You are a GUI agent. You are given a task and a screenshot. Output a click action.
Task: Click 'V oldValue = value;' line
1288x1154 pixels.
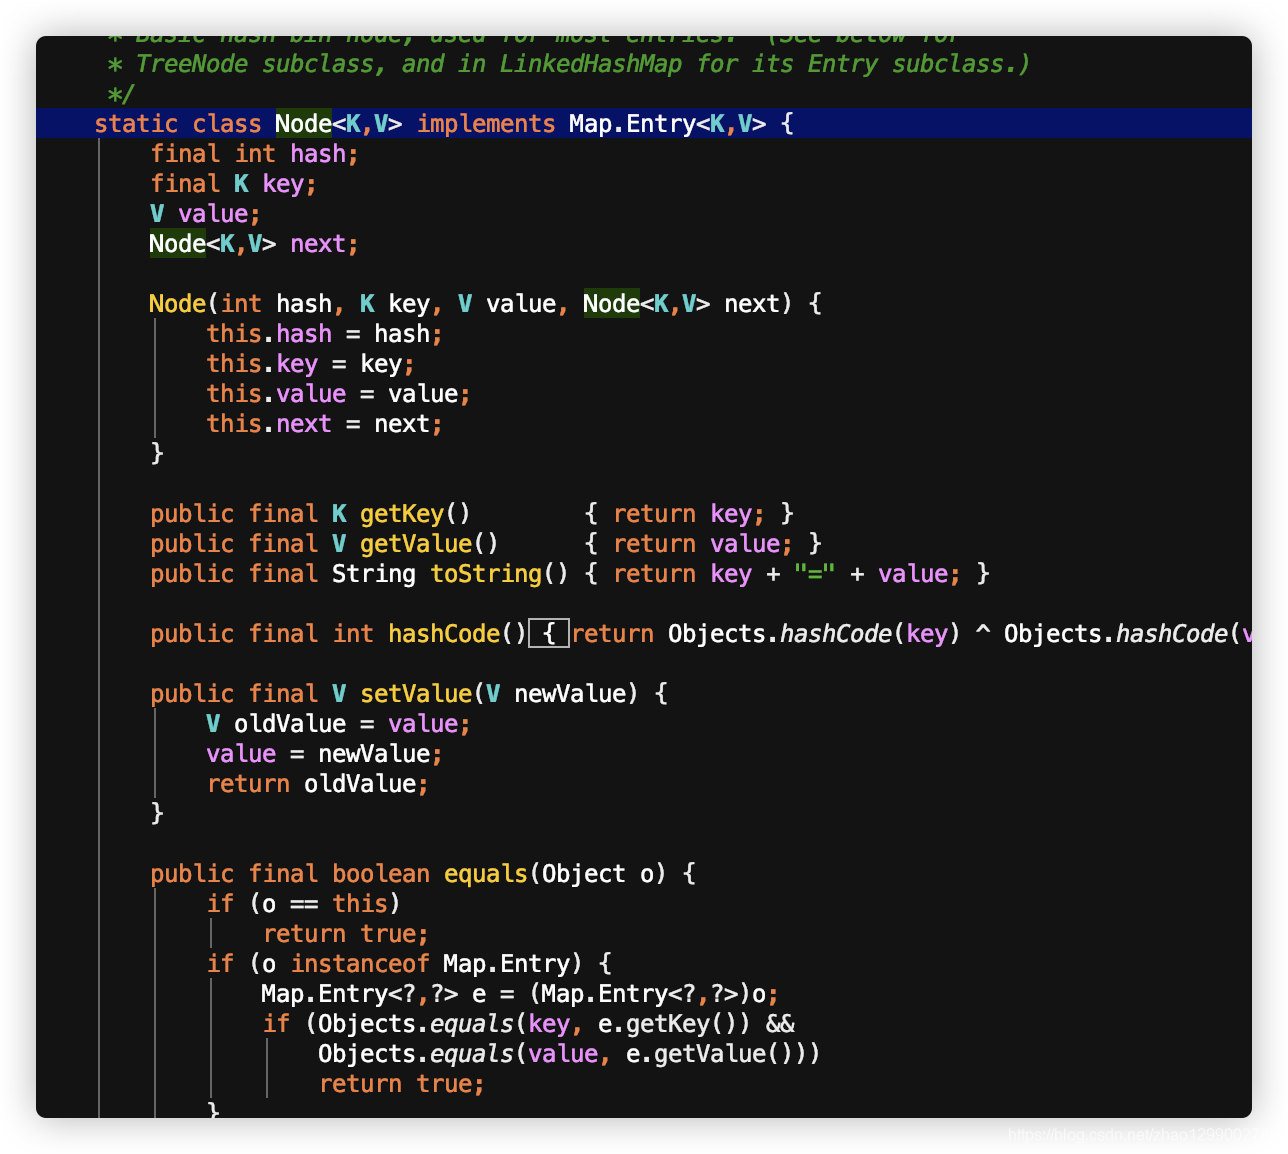338,723
